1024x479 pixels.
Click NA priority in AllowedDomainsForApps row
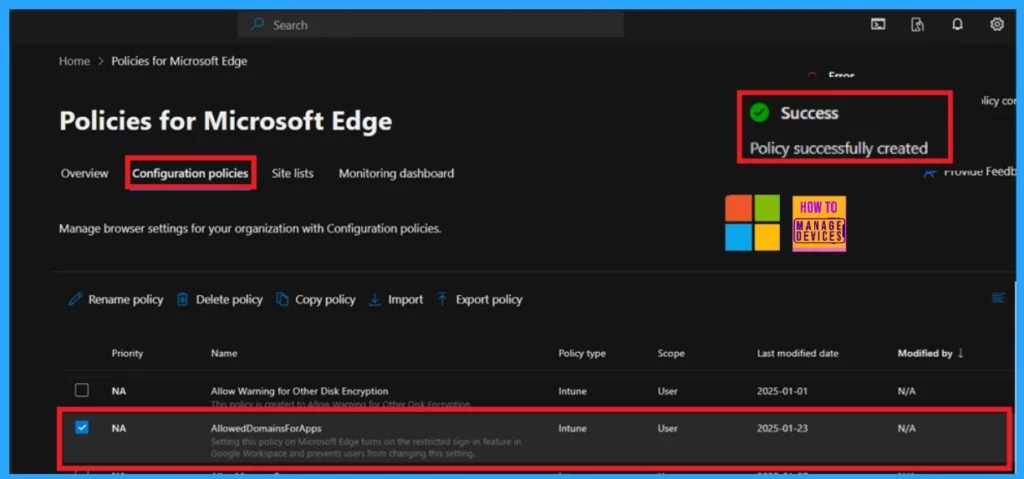point(119,428)
